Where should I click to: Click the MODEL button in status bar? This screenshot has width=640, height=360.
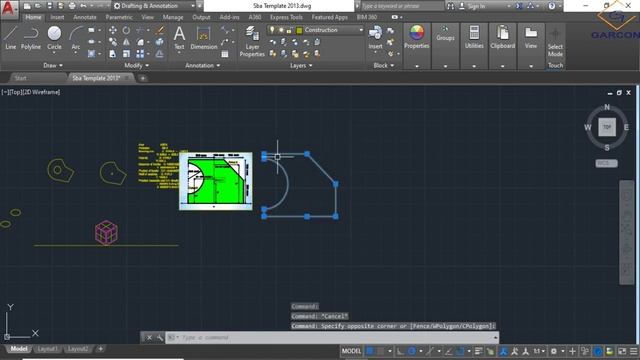coord(351,351)
